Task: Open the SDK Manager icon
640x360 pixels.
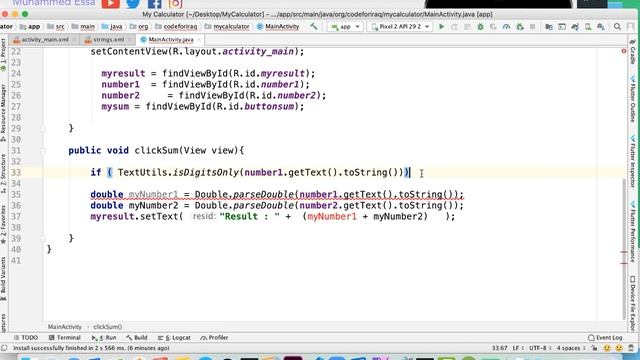Action: pos(601,27)
